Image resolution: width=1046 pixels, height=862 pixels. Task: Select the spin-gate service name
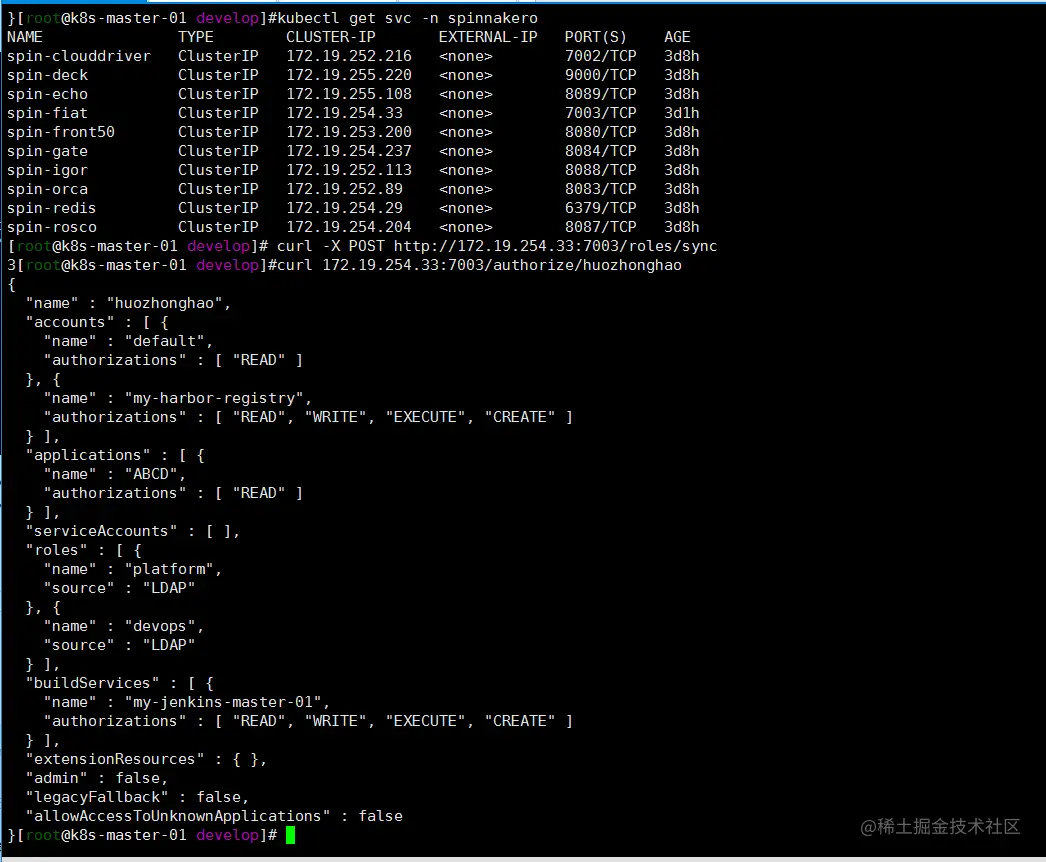click(x=47, y=151)
